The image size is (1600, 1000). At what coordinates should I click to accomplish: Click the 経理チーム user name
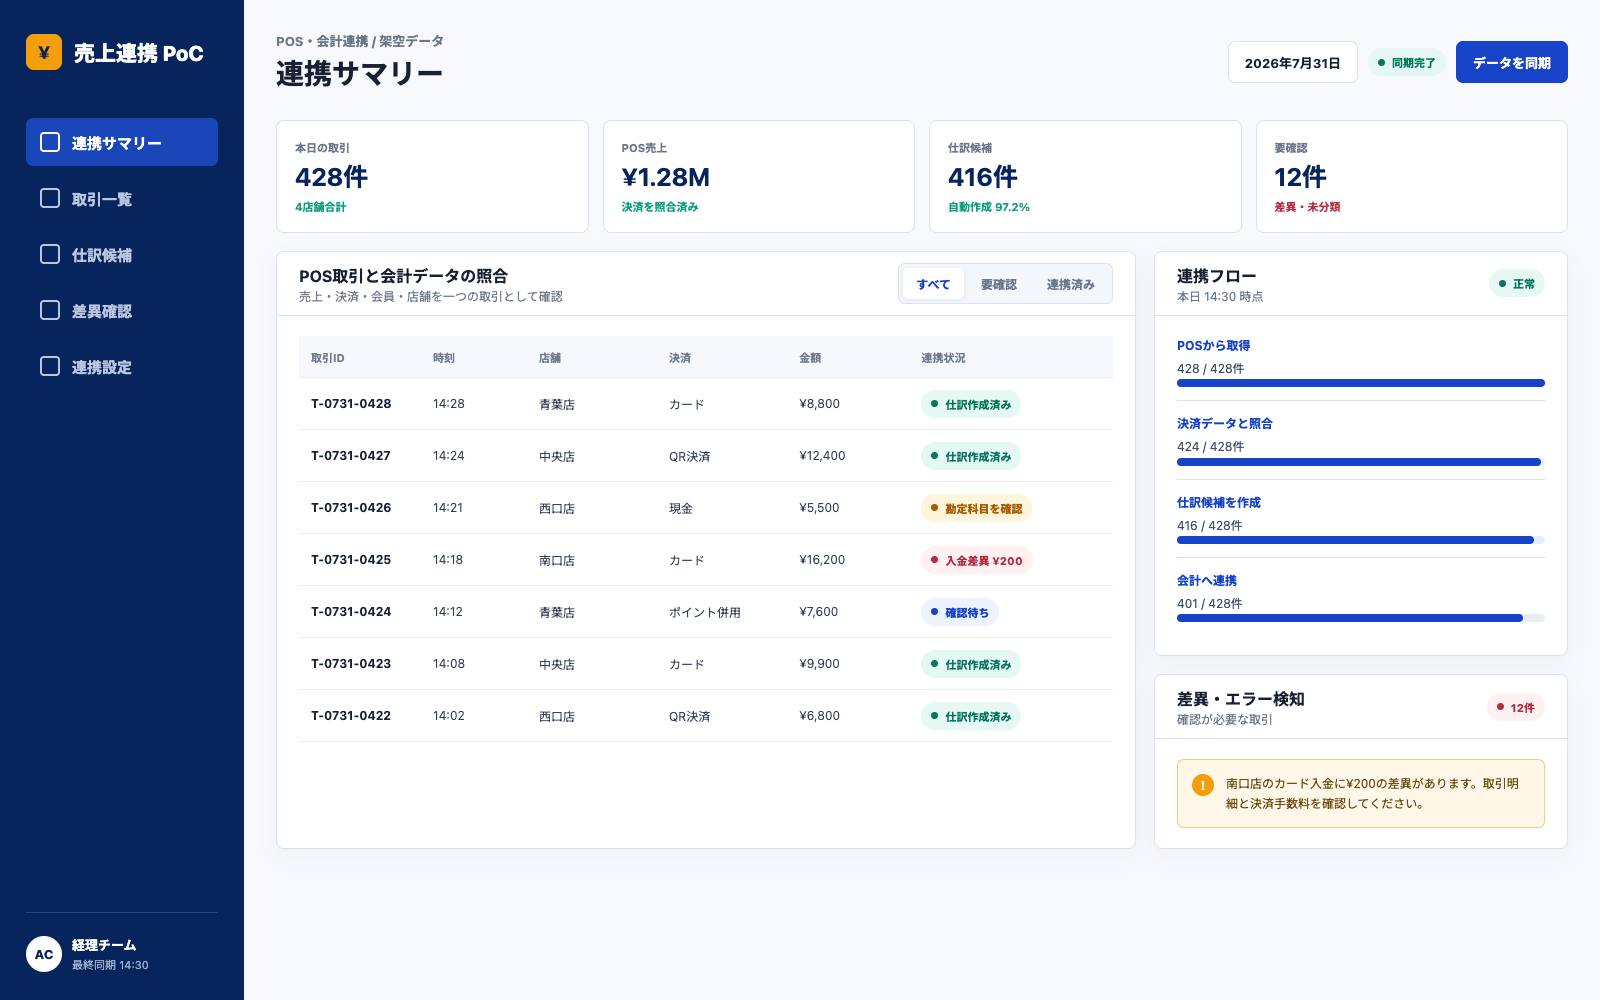pyautogui.click(x=104, y=945)
